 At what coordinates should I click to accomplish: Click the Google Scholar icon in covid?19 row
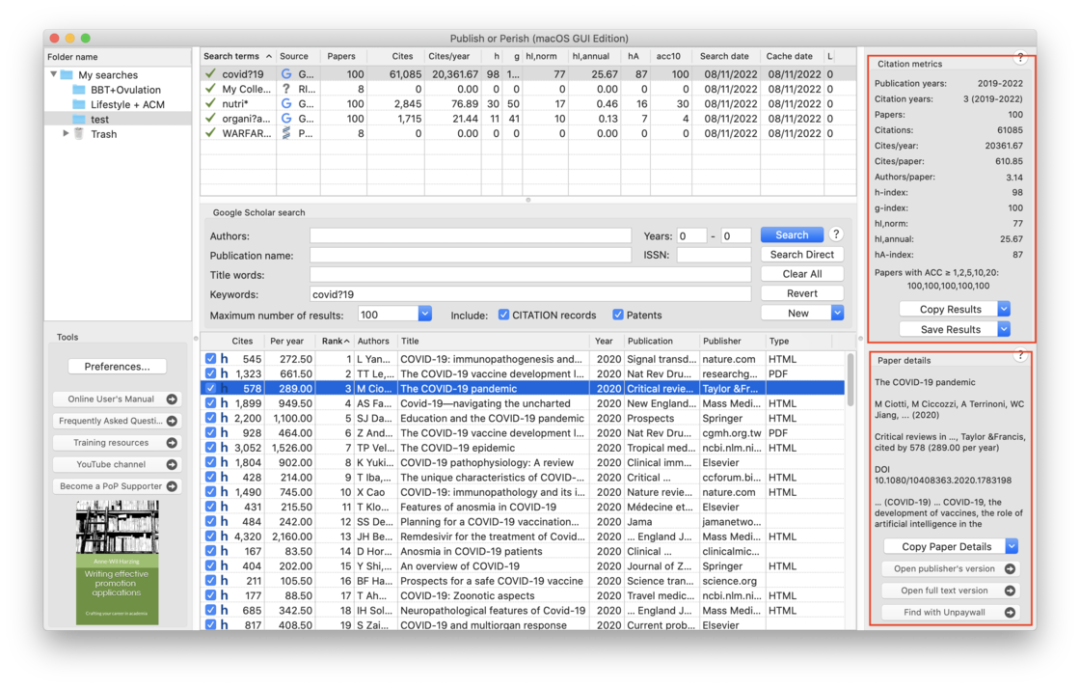point(287,74)
